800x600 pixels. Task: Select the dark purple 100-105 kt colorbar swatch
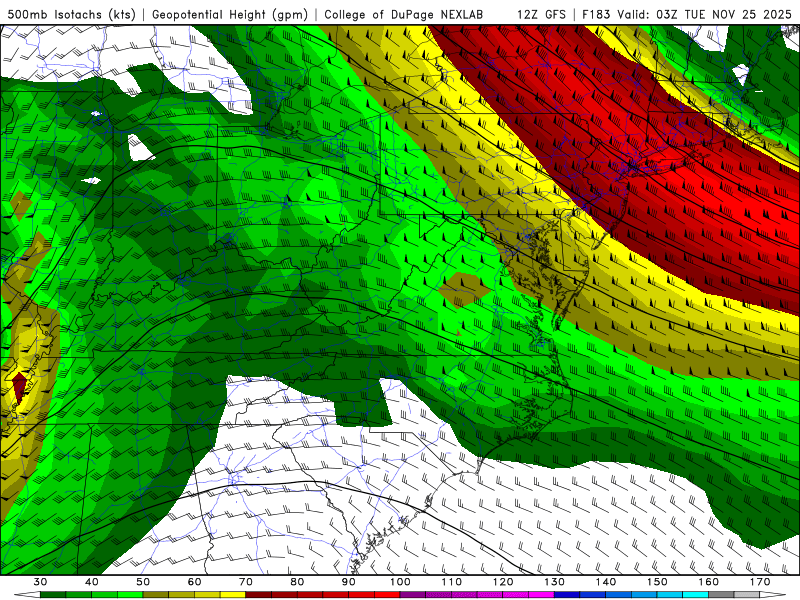point(413,595)
